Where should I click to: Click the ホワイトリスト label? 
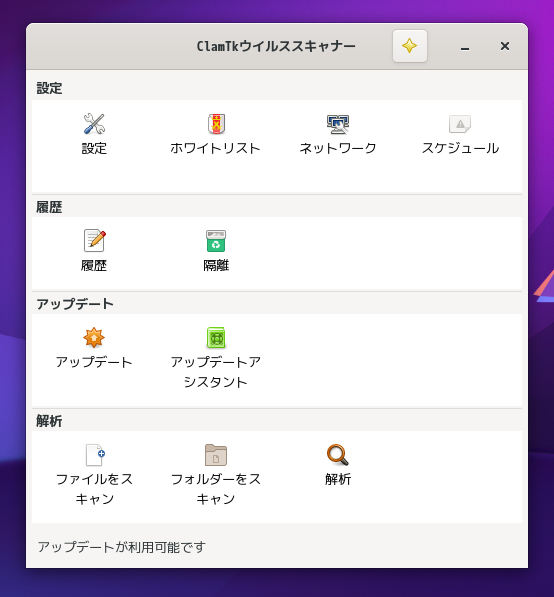click(216, 148)
